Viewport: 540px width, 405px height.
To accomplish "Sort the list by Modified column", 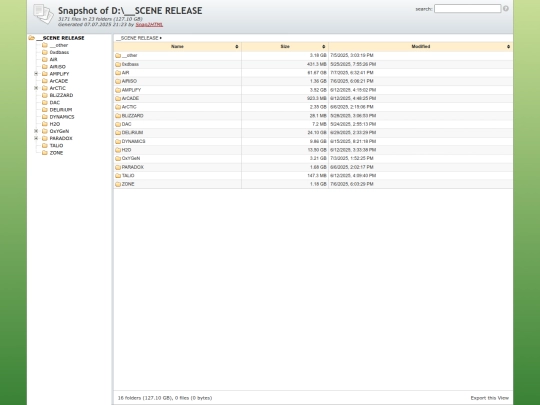I will tap(420, 46).
